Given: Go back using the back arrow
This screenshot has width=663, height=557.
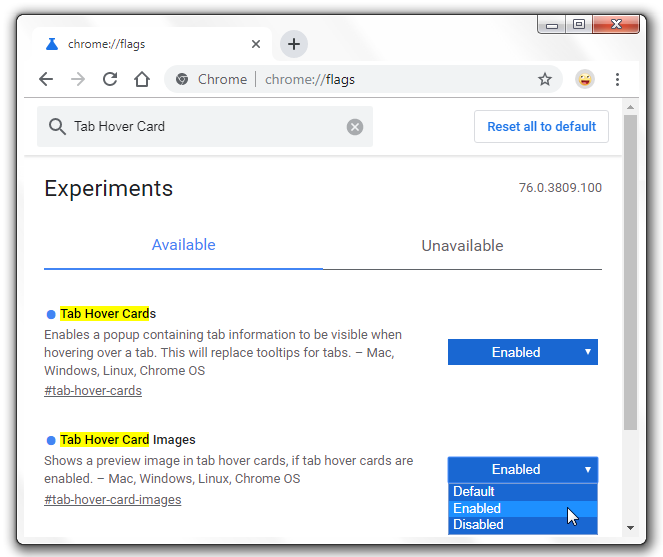Looking at the screenshot, I should click(46, 79).
